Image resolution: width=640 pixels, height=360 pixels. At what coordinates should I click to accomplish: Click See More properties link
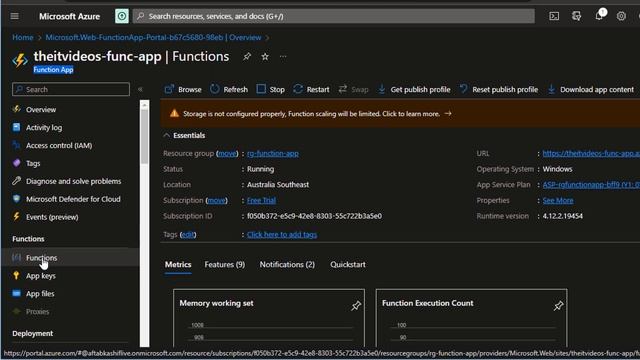558,200
